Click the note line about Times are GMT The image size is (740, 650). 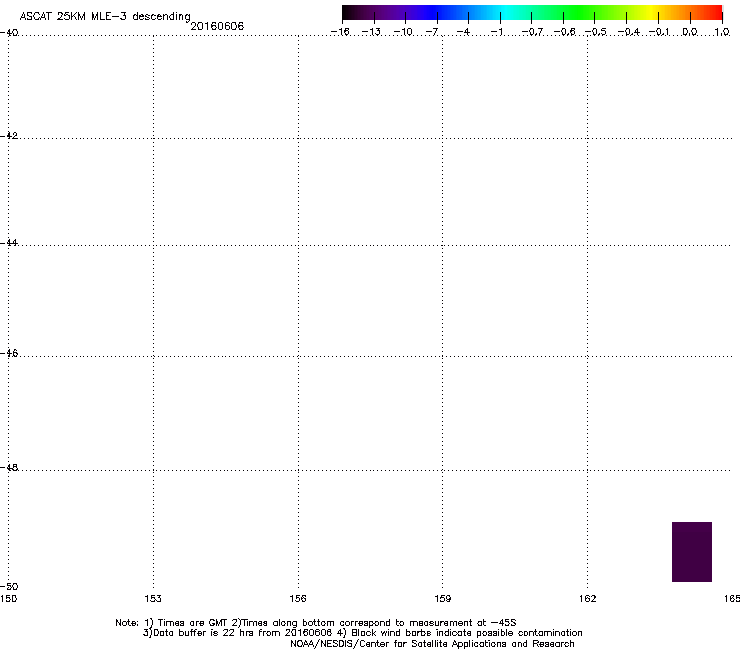tap(316, 623)
